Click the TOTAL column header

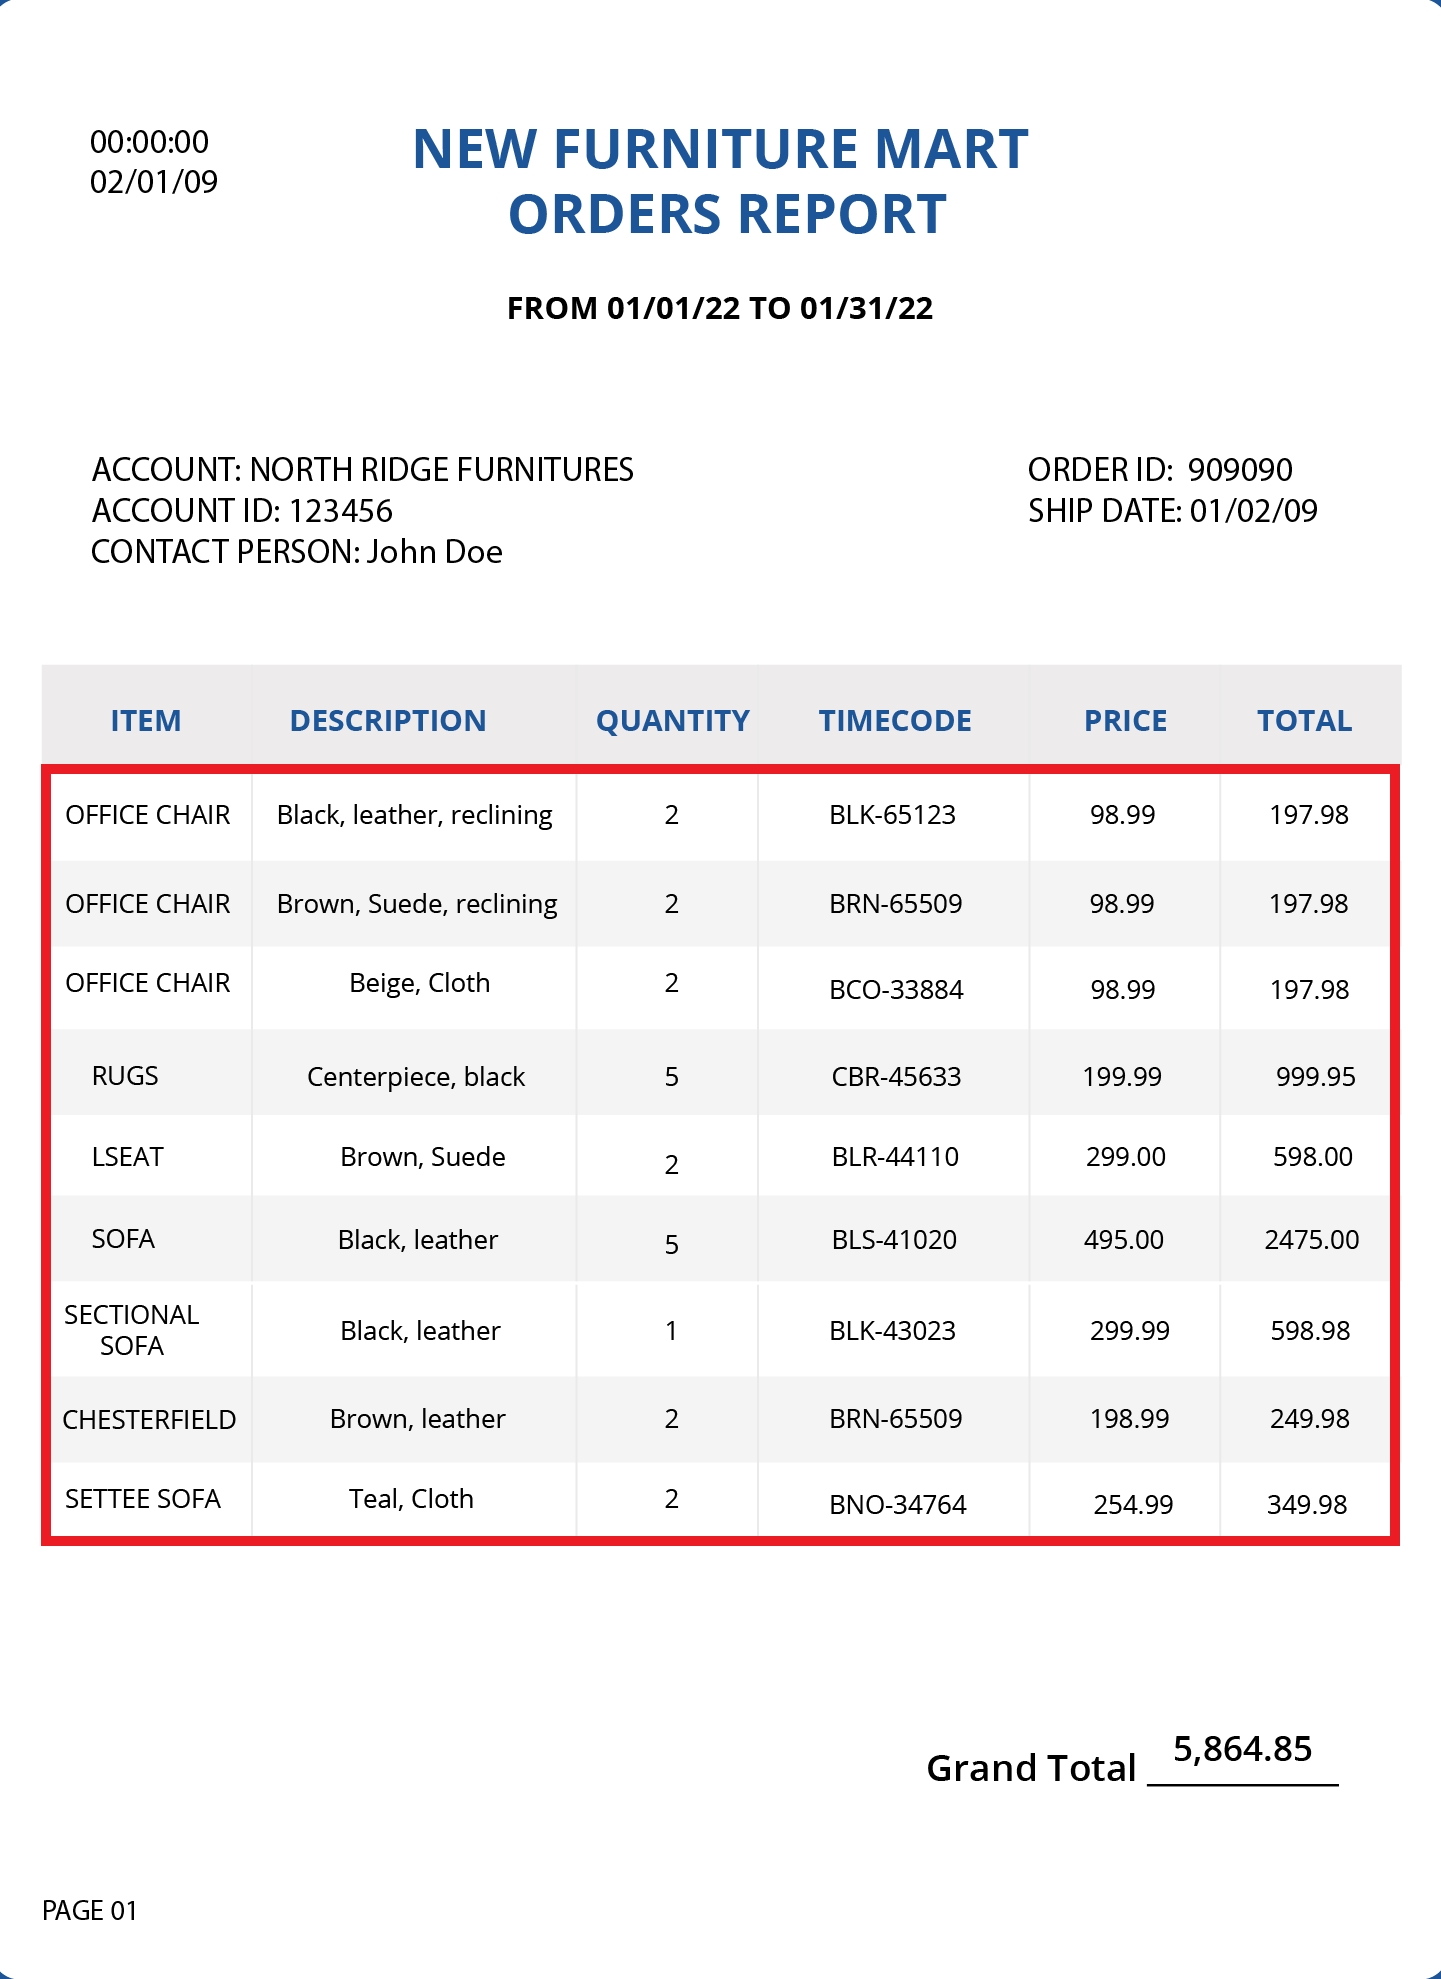1304,721
